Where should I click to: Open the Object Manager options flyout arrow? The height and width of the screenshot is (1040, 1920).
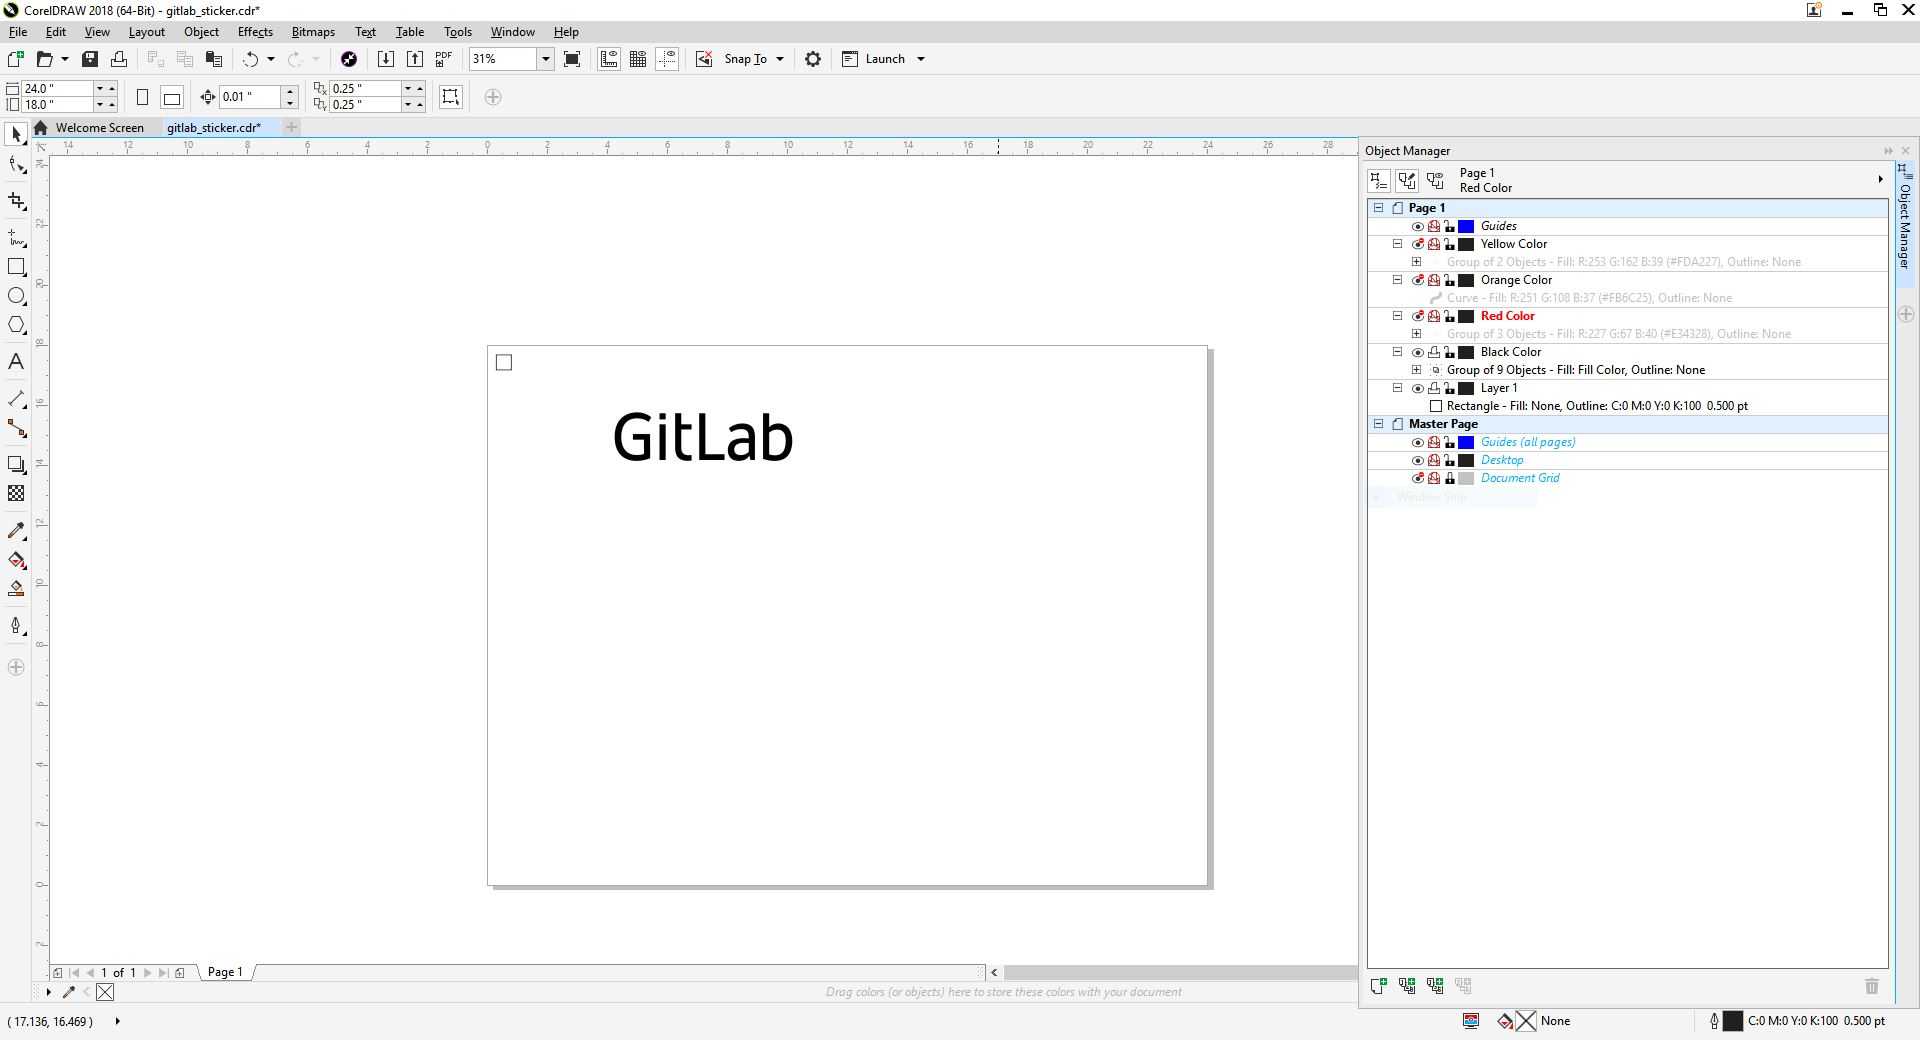point(1880,180)
